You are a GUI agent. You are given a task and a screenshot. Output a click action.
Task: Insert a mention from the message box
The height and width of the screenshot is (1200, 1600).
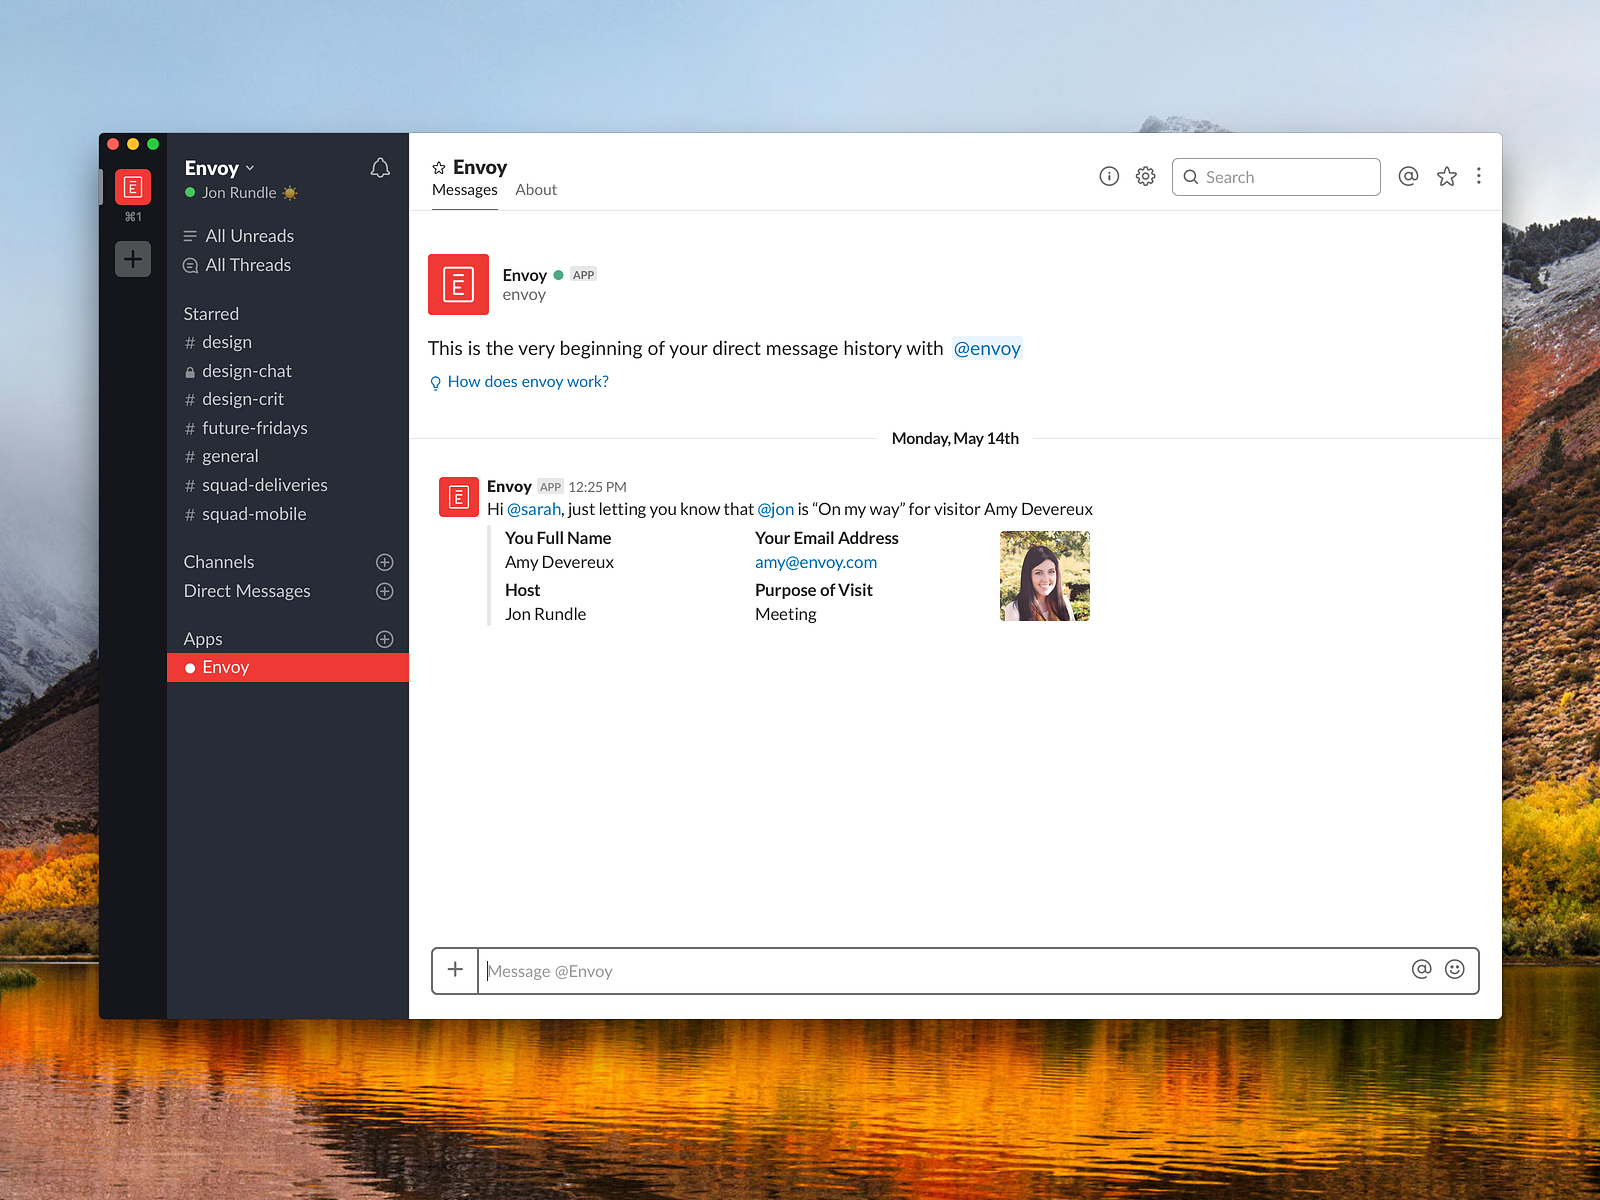[x=1422, y=969]
